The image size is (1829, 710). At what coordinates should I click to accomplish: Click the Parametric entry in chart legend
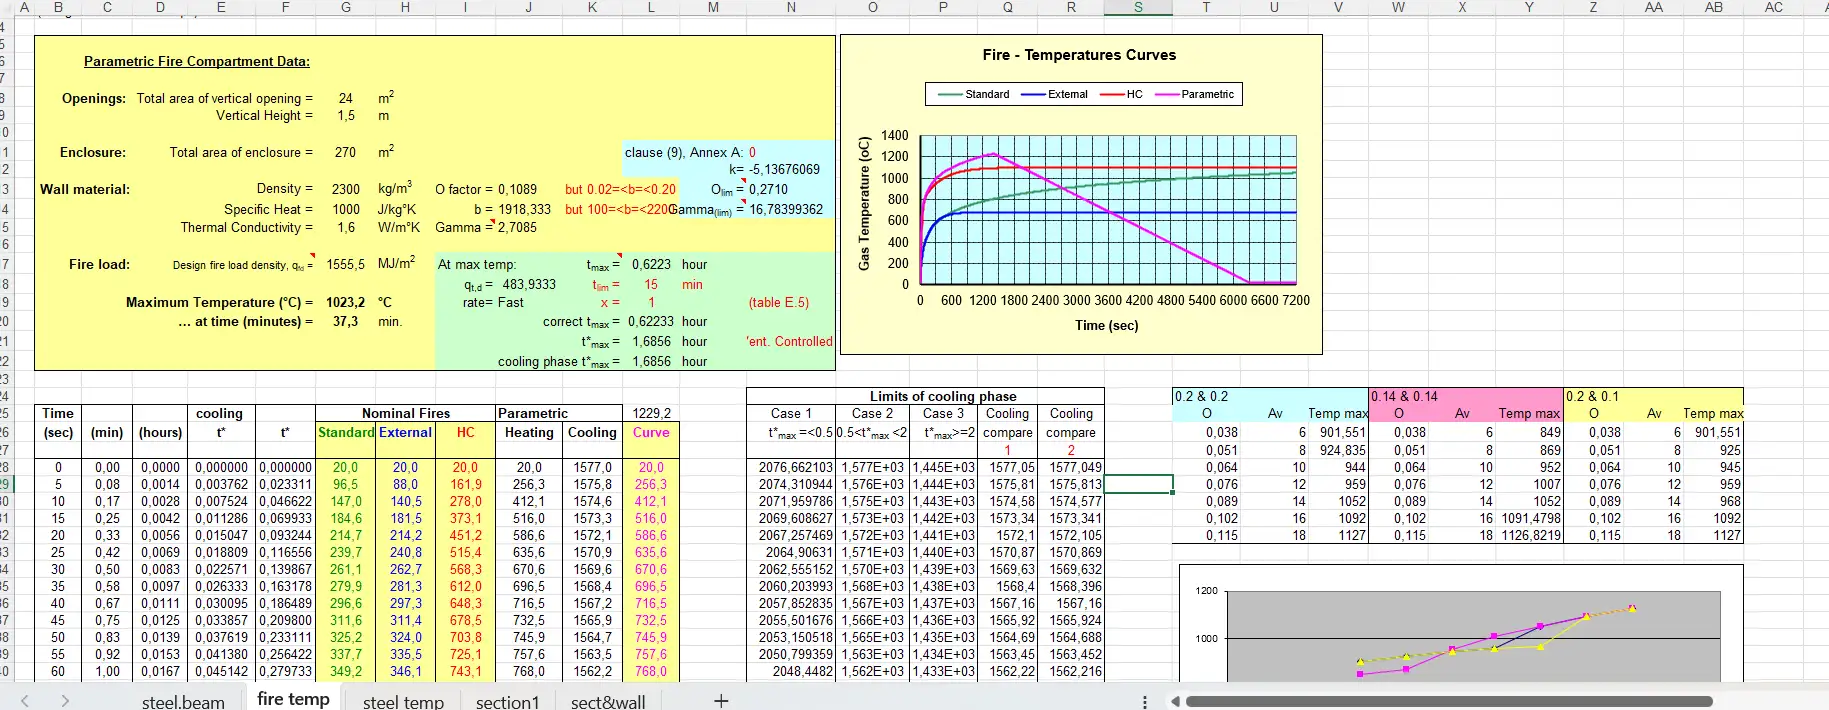coord(1207,94)
